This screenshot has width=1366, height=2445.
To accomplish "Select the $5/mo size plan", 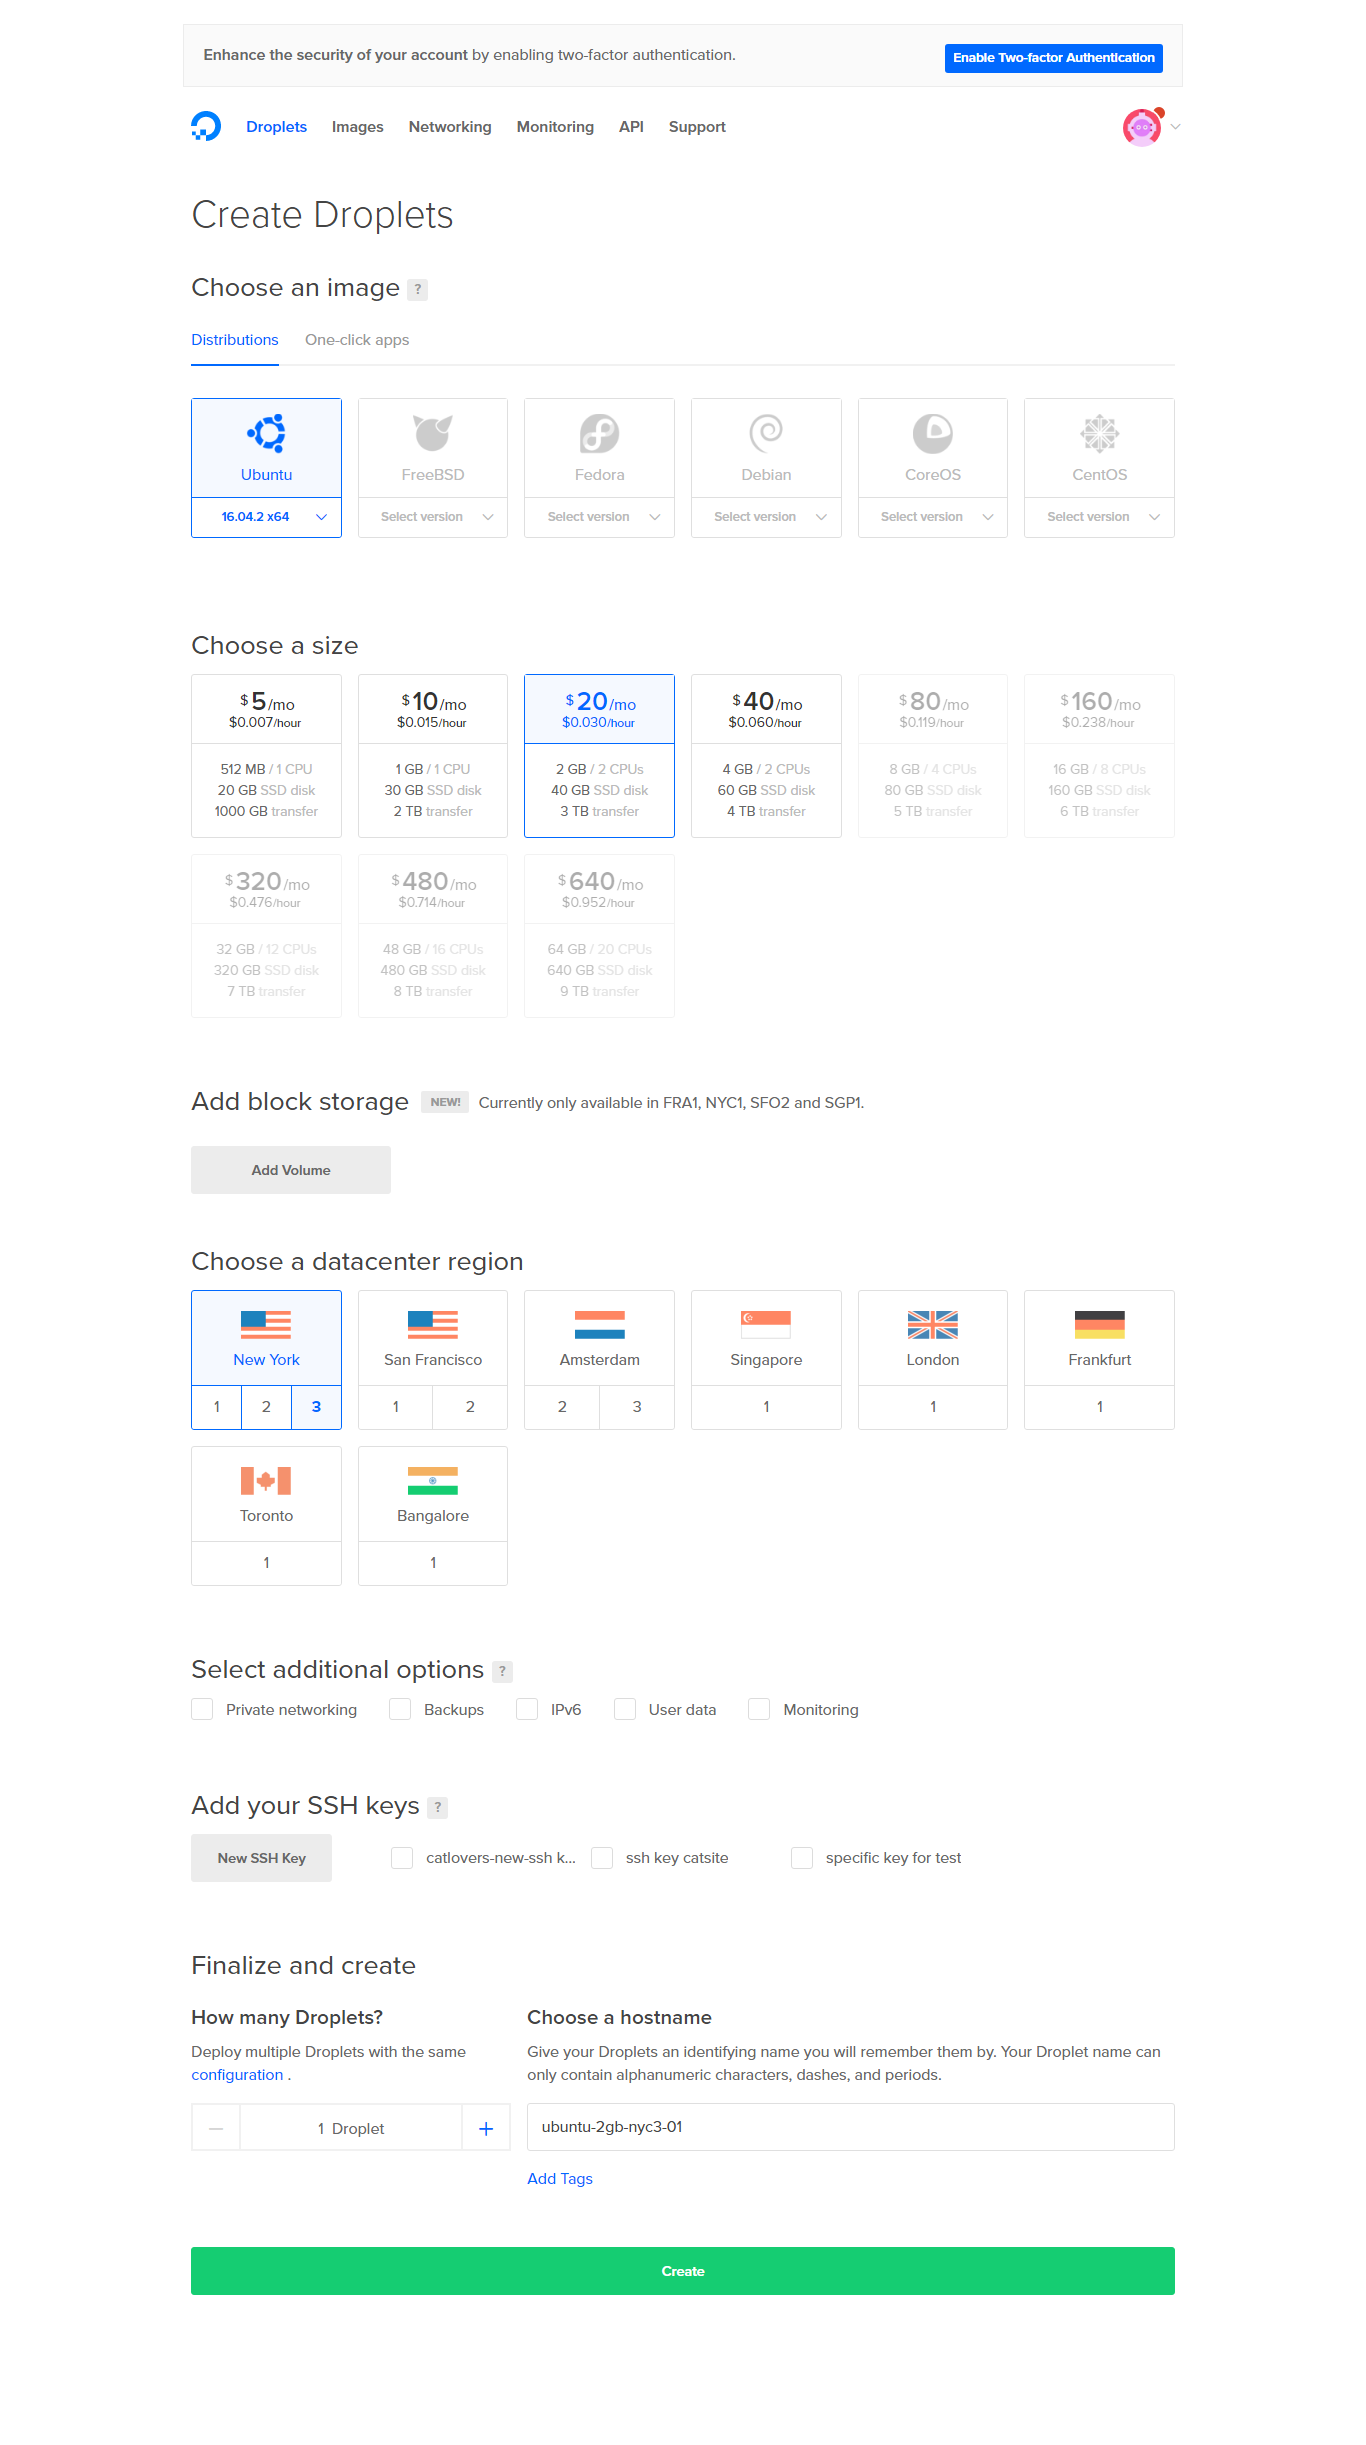I will (x=266, y=756).
